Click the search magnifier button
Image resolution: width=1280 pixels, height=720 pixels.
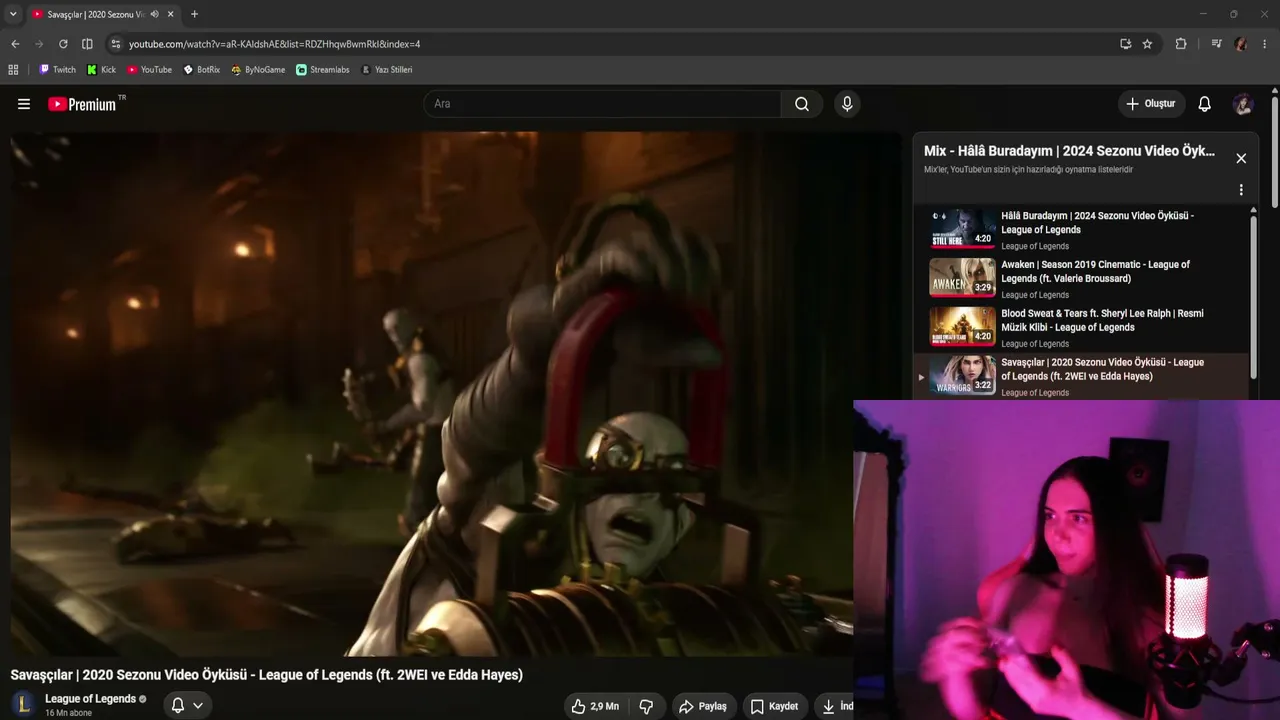point(802,104)
